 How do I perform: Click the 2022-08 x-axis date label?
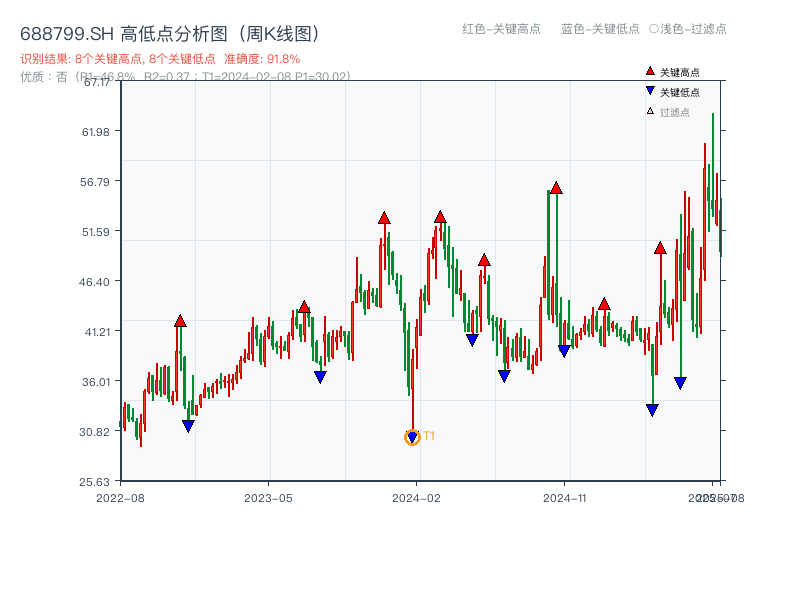click(120, 498)
